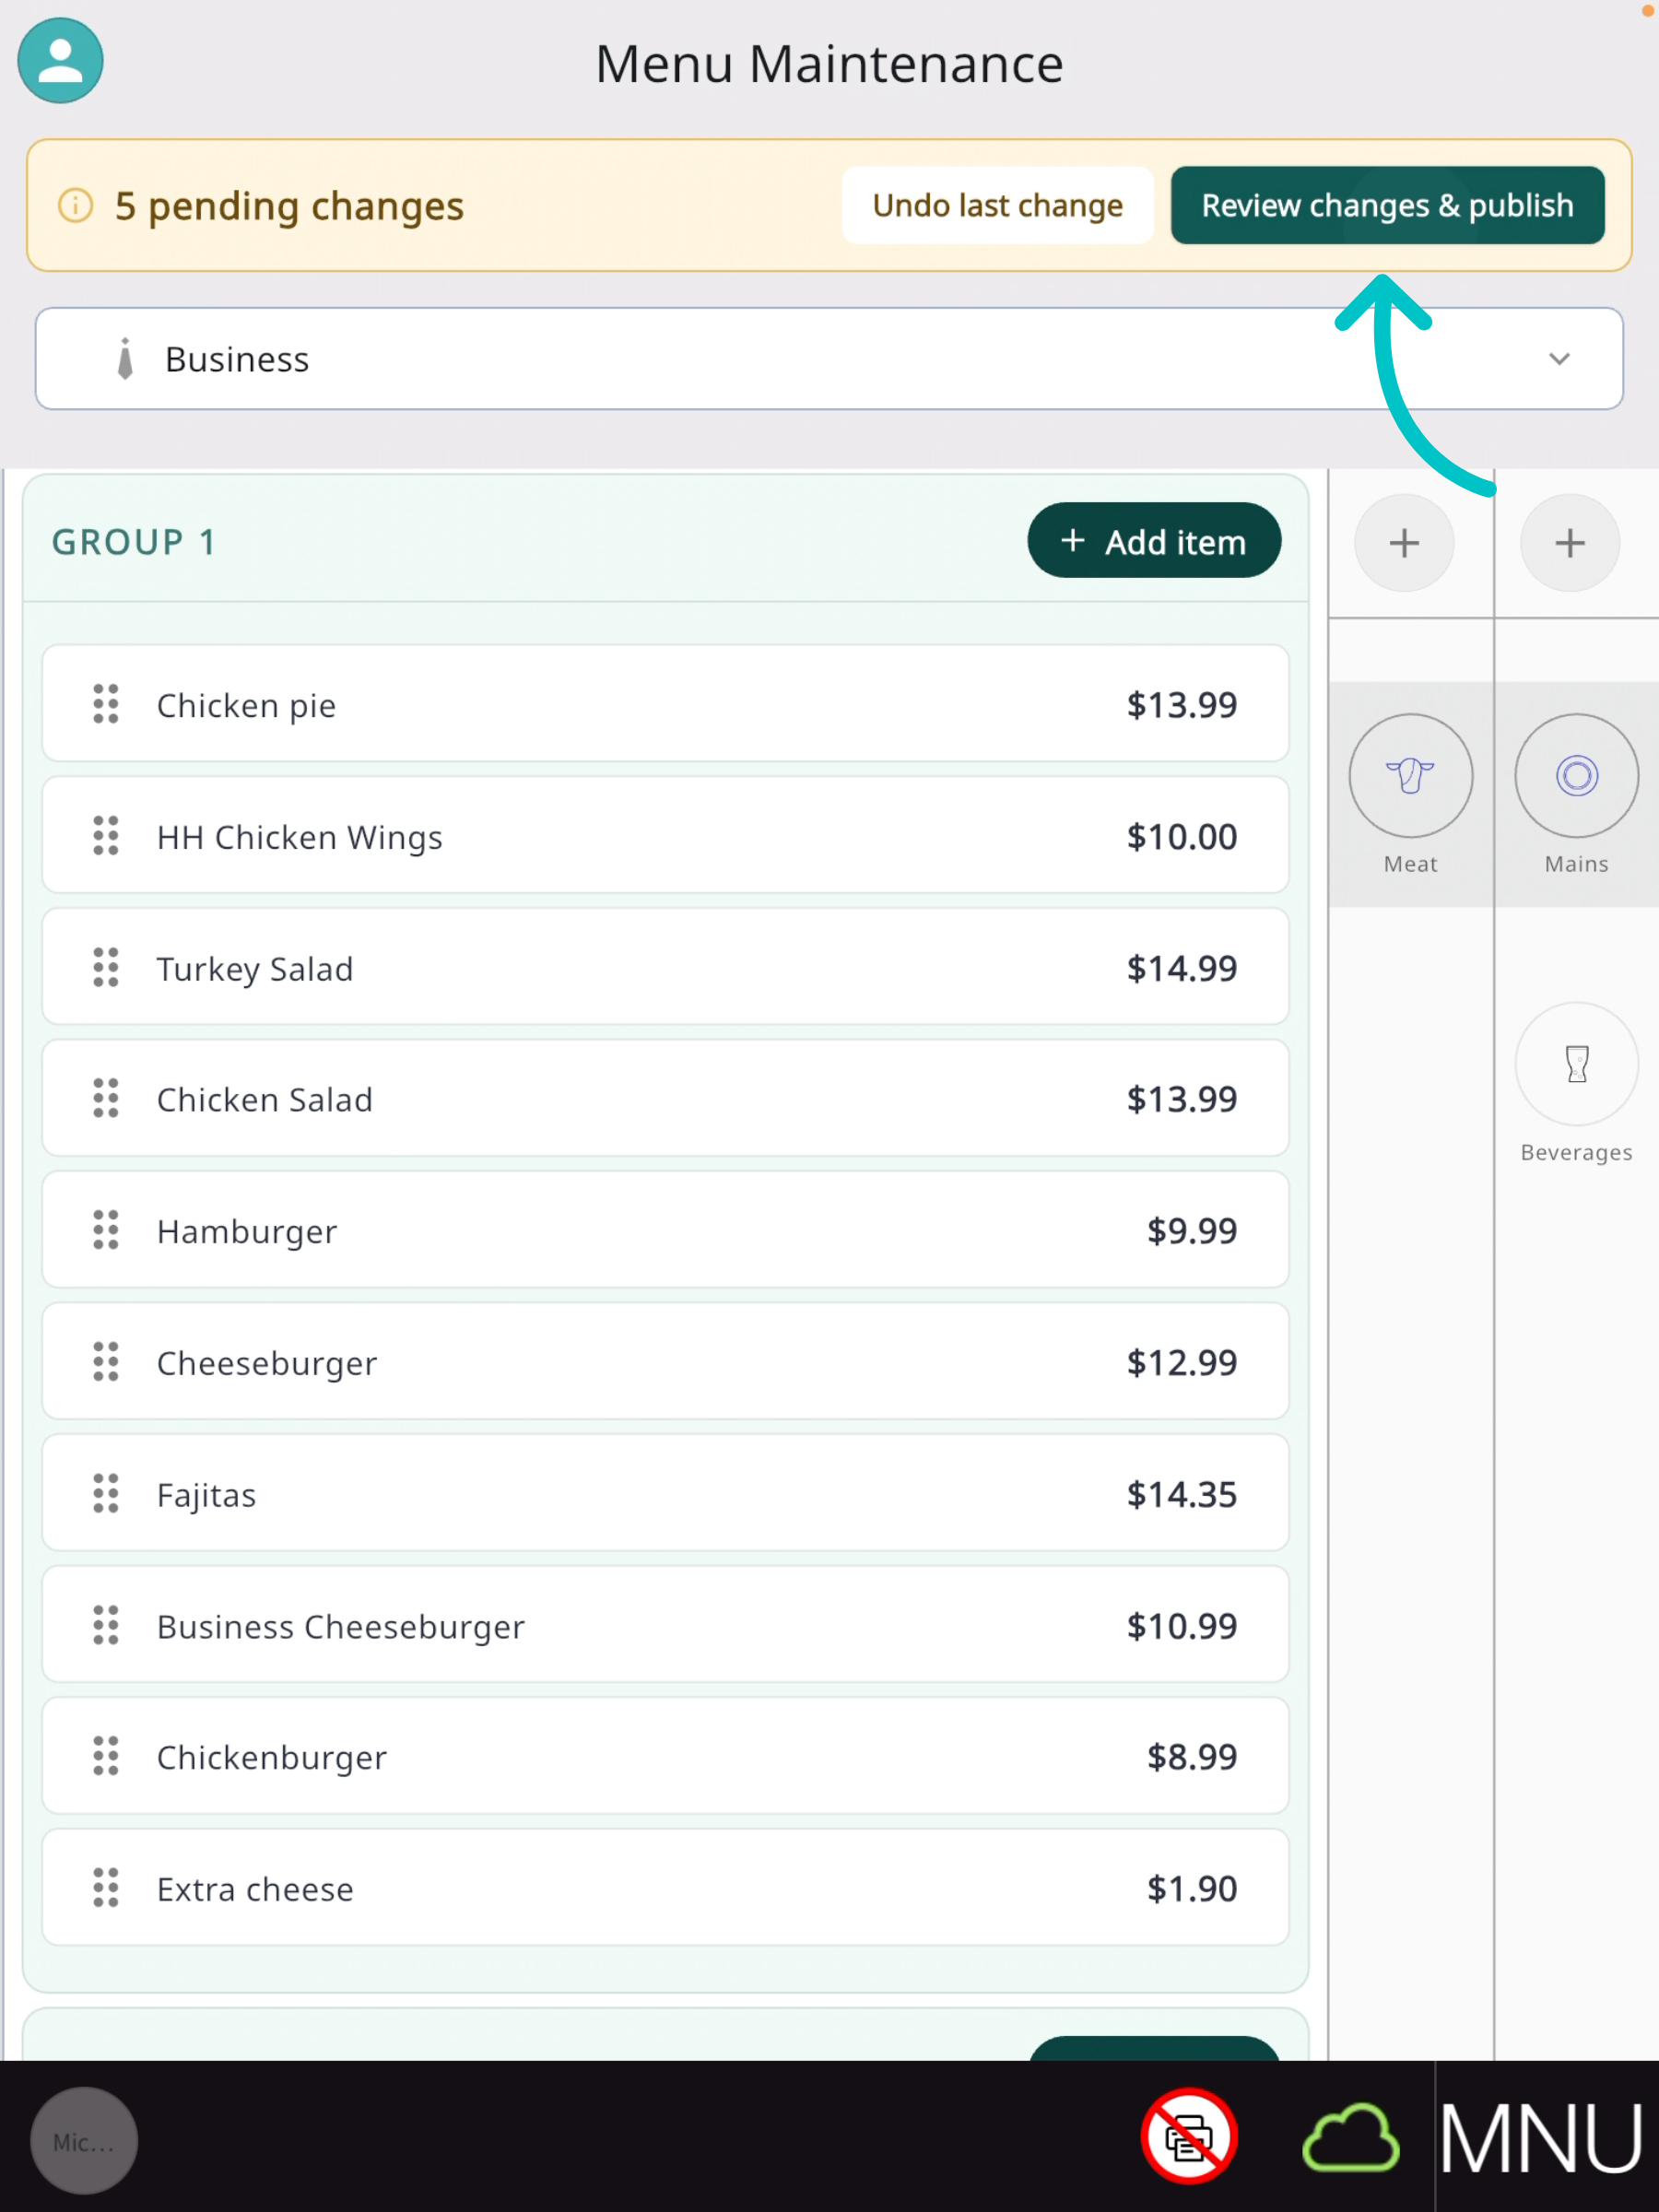
Task: Click Review changes & publish
Action: 1387,205
